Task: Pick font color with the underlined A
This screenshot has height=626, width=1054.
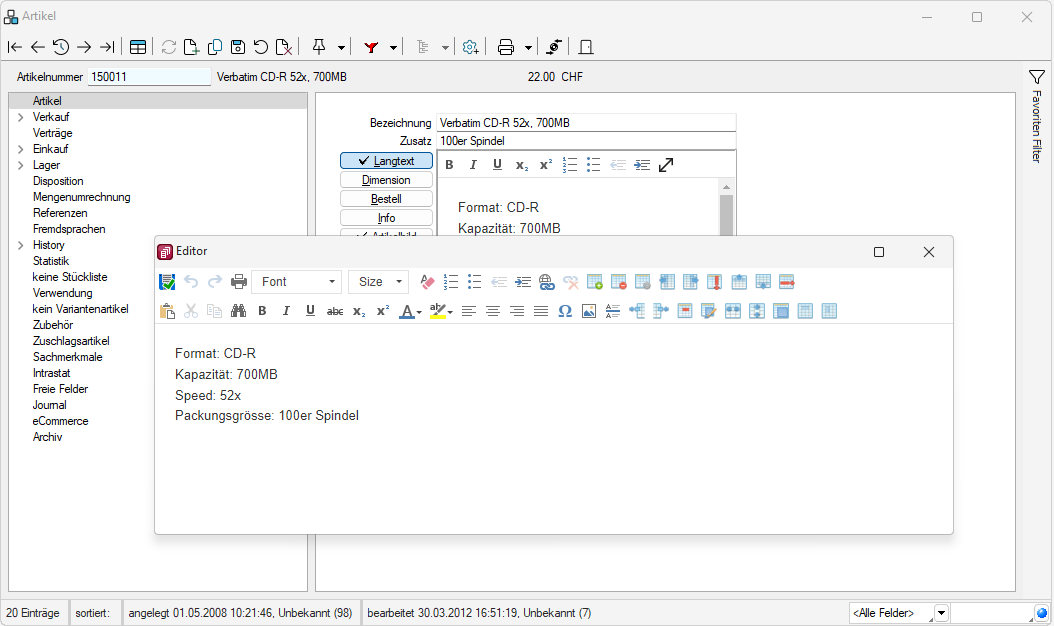Action: click(x=407, y=311)
